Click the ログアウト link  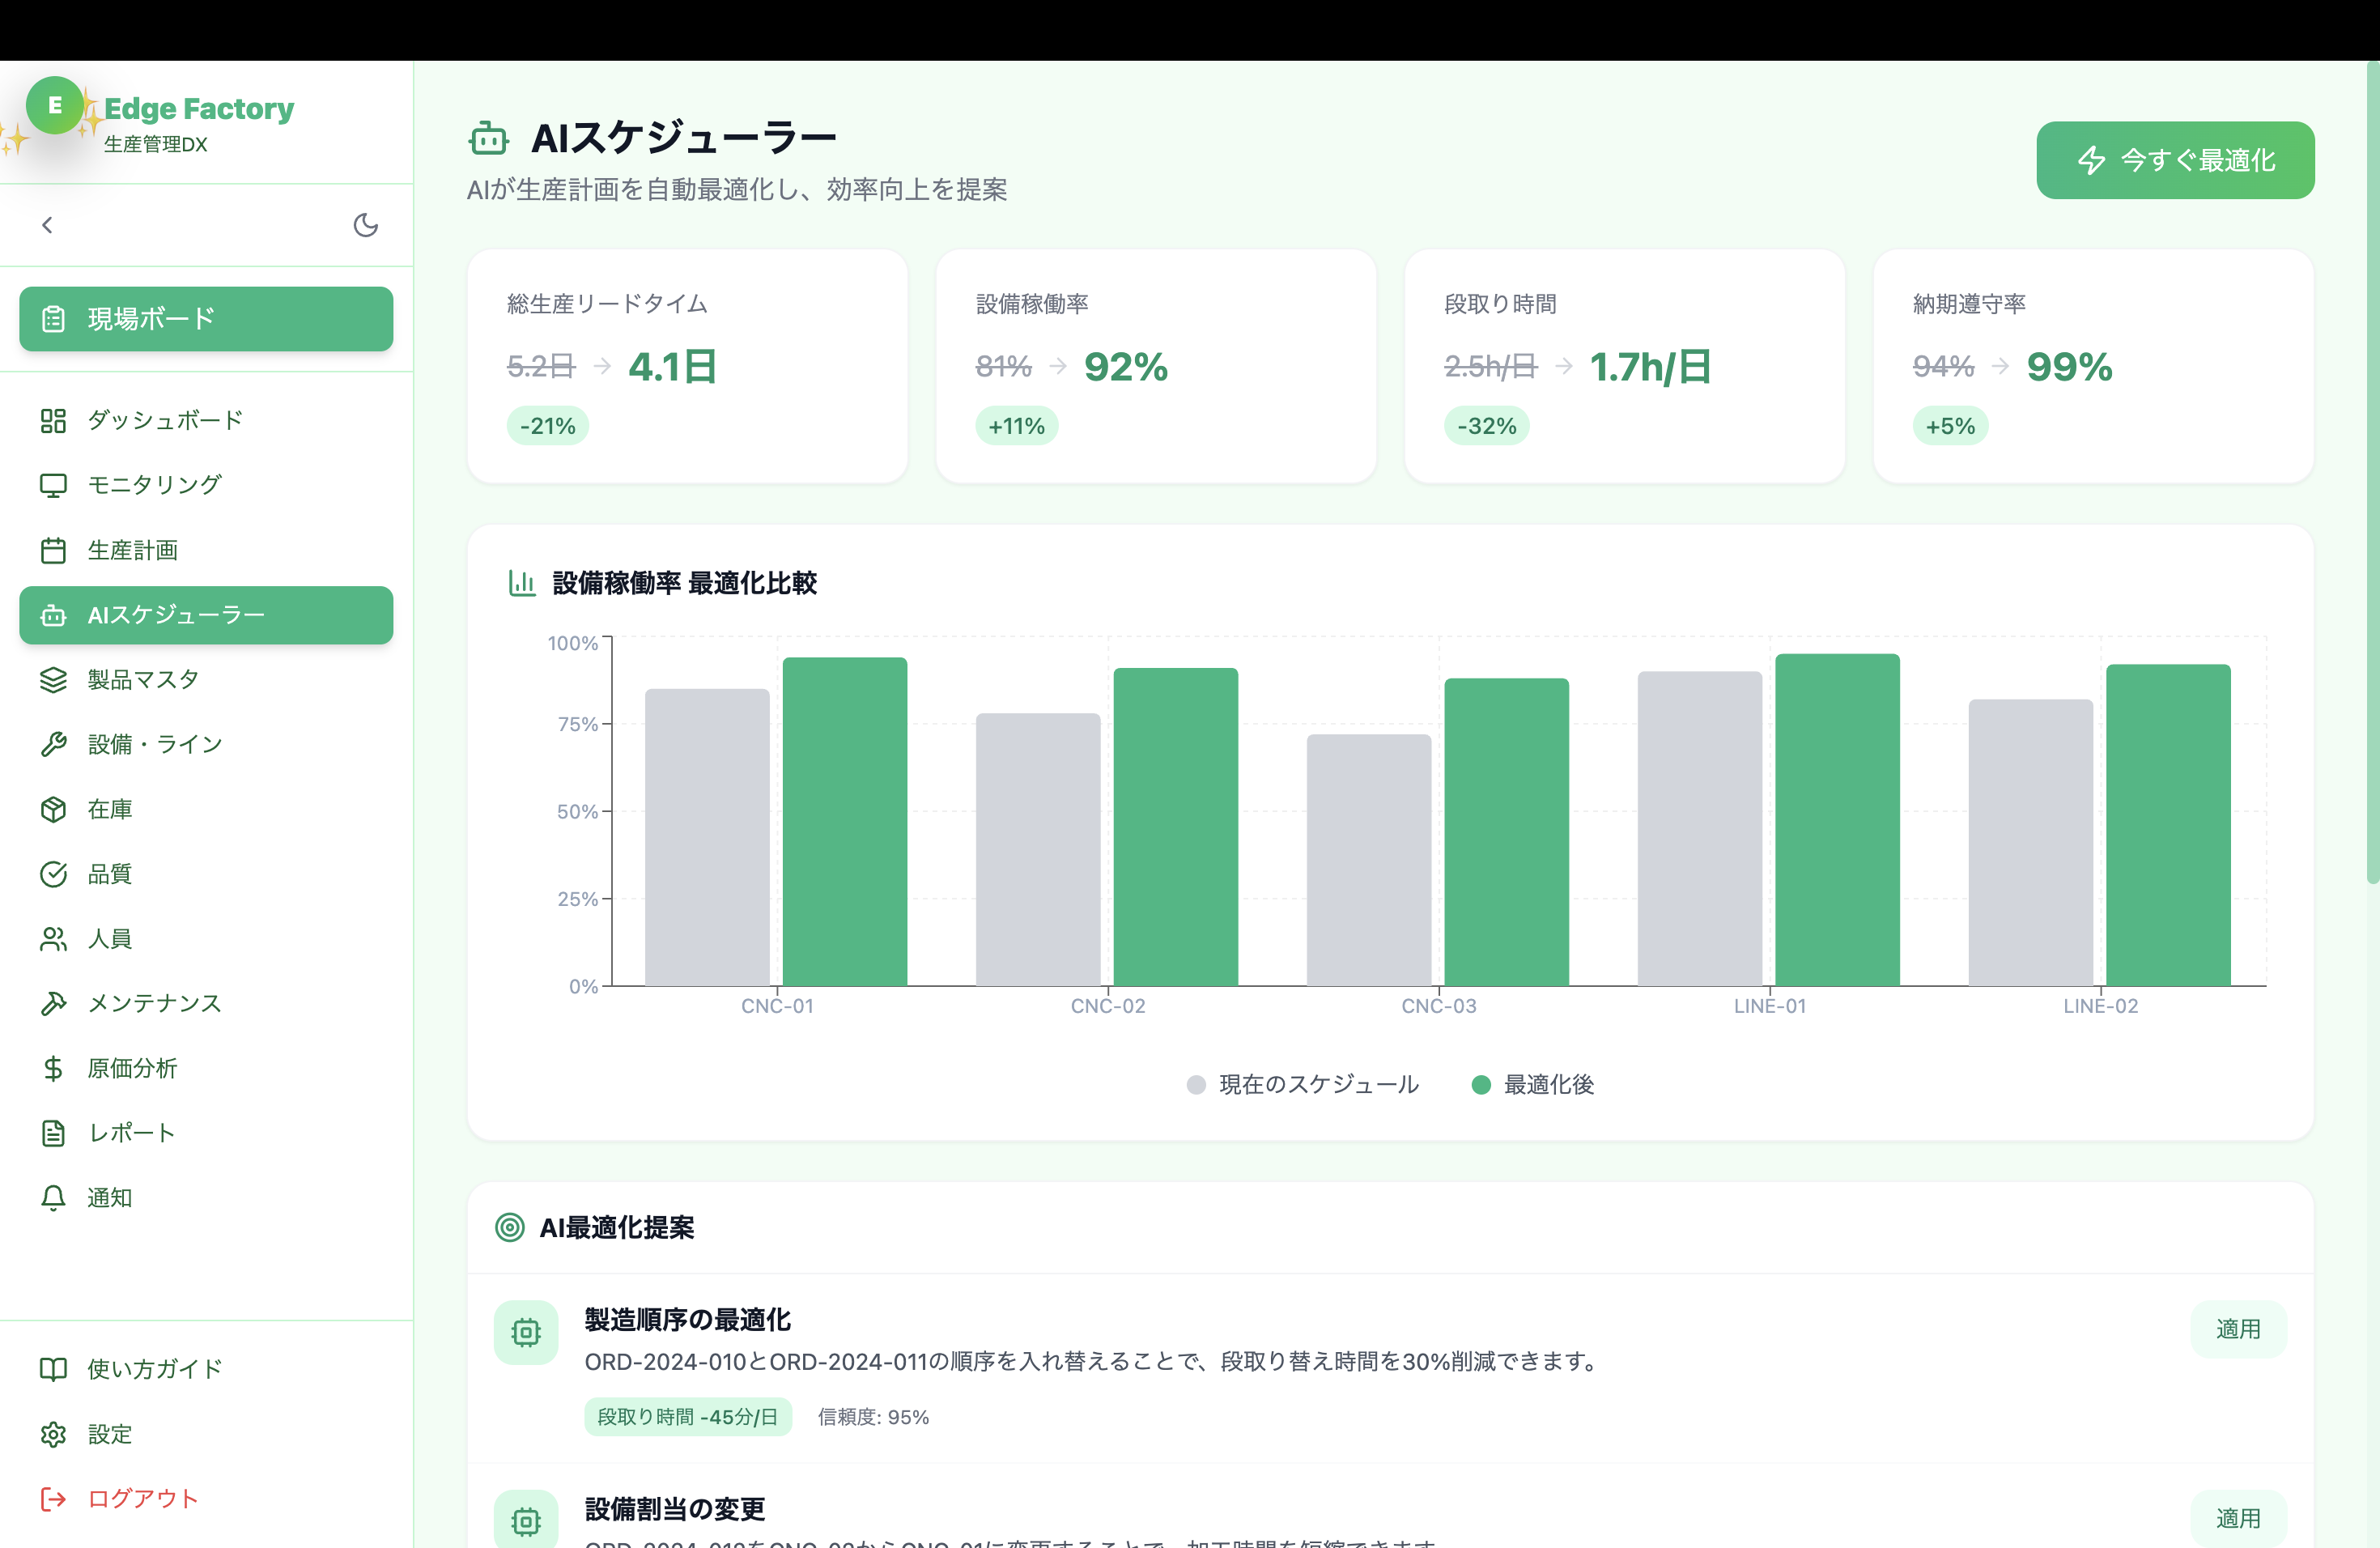click(142, 1498)
